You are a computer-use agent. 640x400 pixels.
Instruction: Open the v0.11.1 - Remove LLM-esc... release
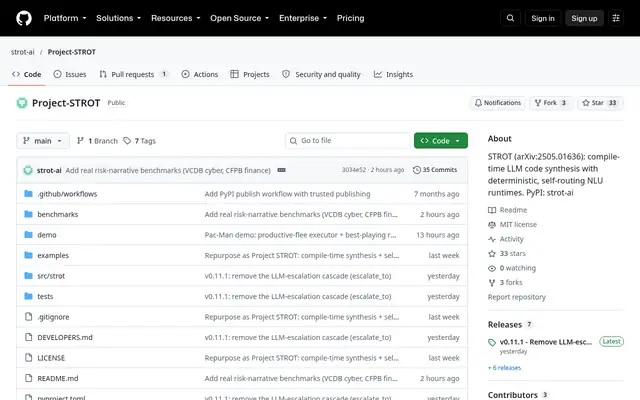(546, 342)
